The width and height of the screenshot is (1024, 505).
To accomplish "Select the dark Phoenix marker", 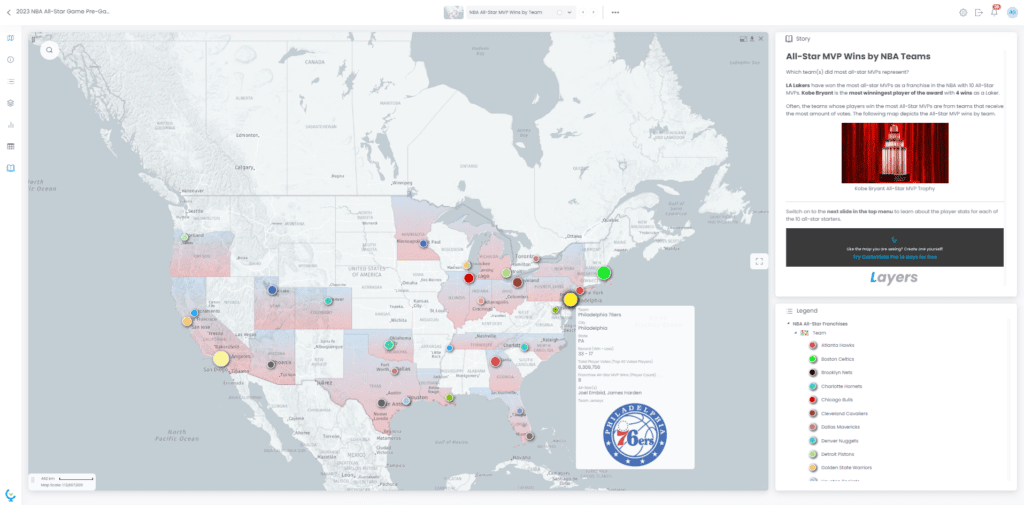I will coord(271,365).
